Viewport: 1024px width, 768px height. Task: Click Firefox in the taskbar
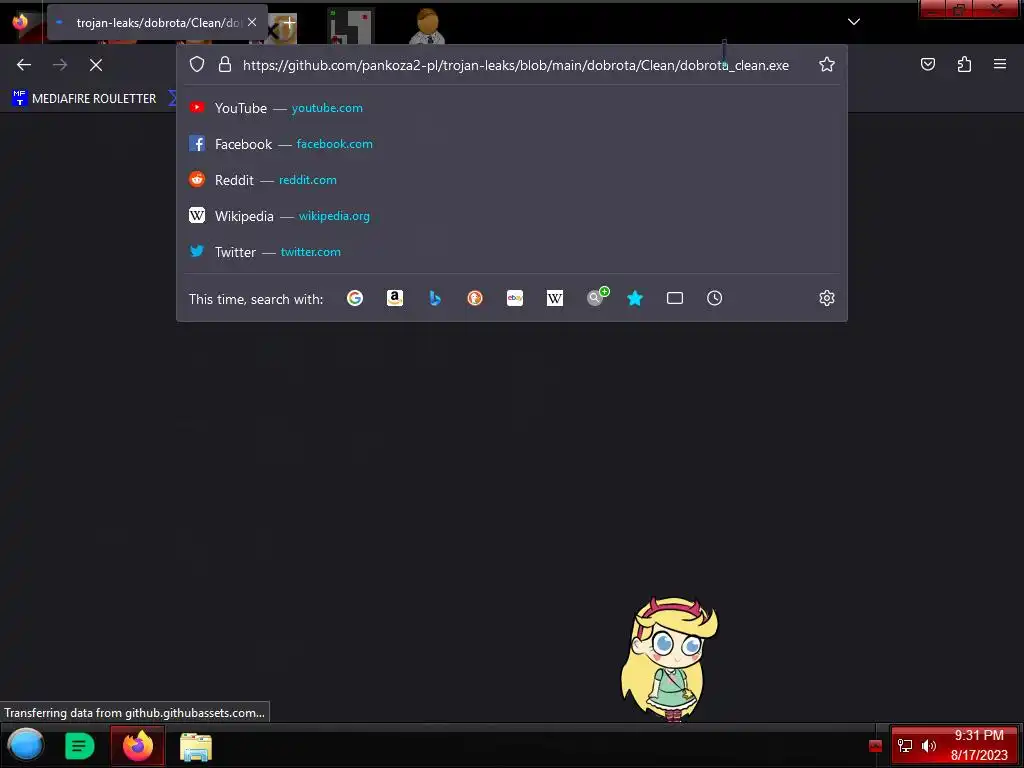click(138, 746)
